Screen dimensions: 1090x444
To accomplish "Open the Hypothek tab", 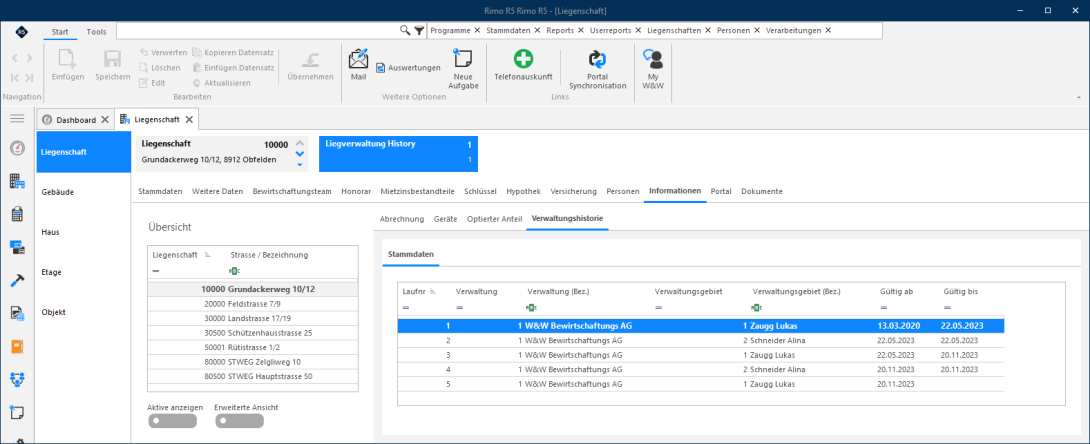I will (523, 191).
